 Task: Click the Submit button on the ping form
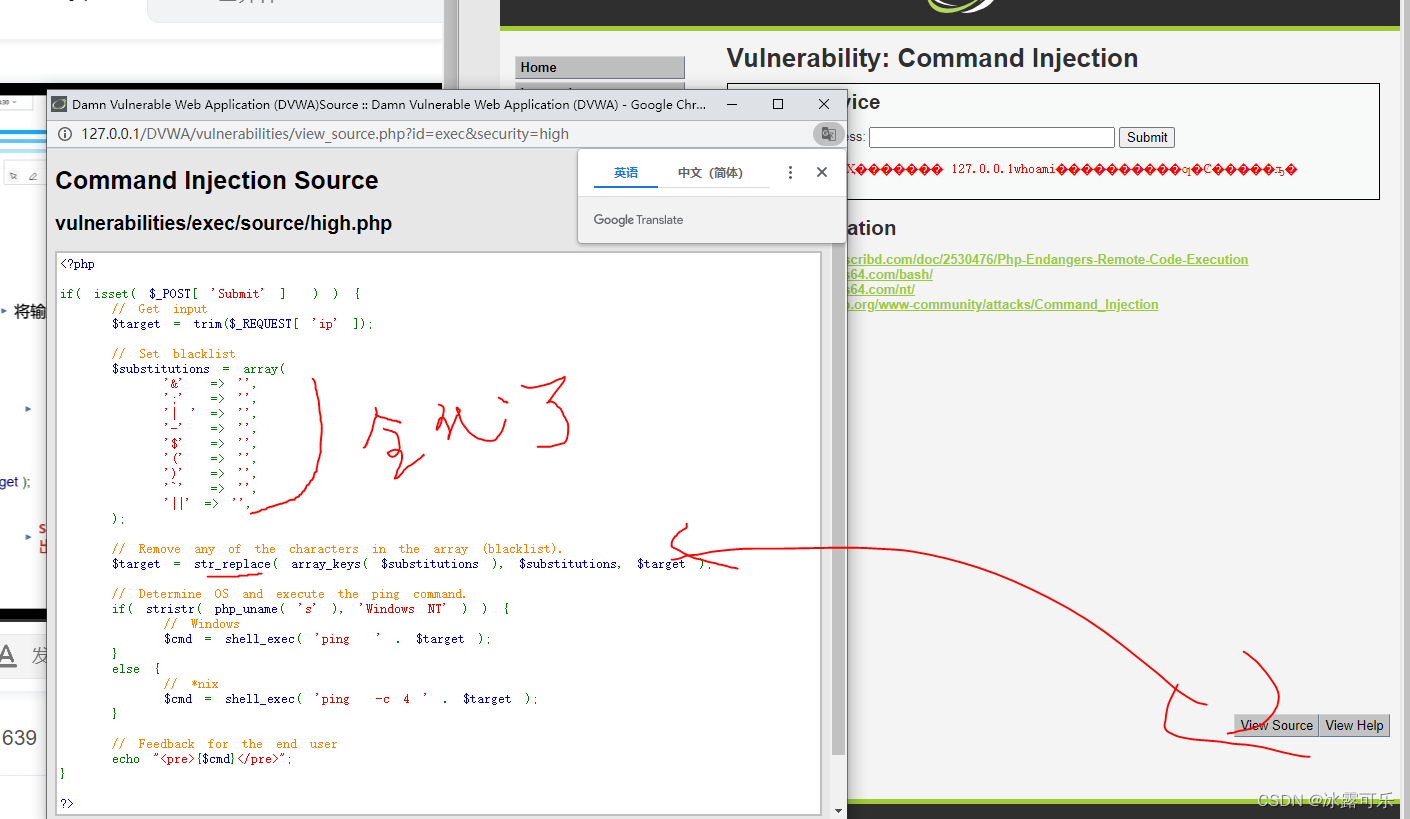pos(1146,137)
